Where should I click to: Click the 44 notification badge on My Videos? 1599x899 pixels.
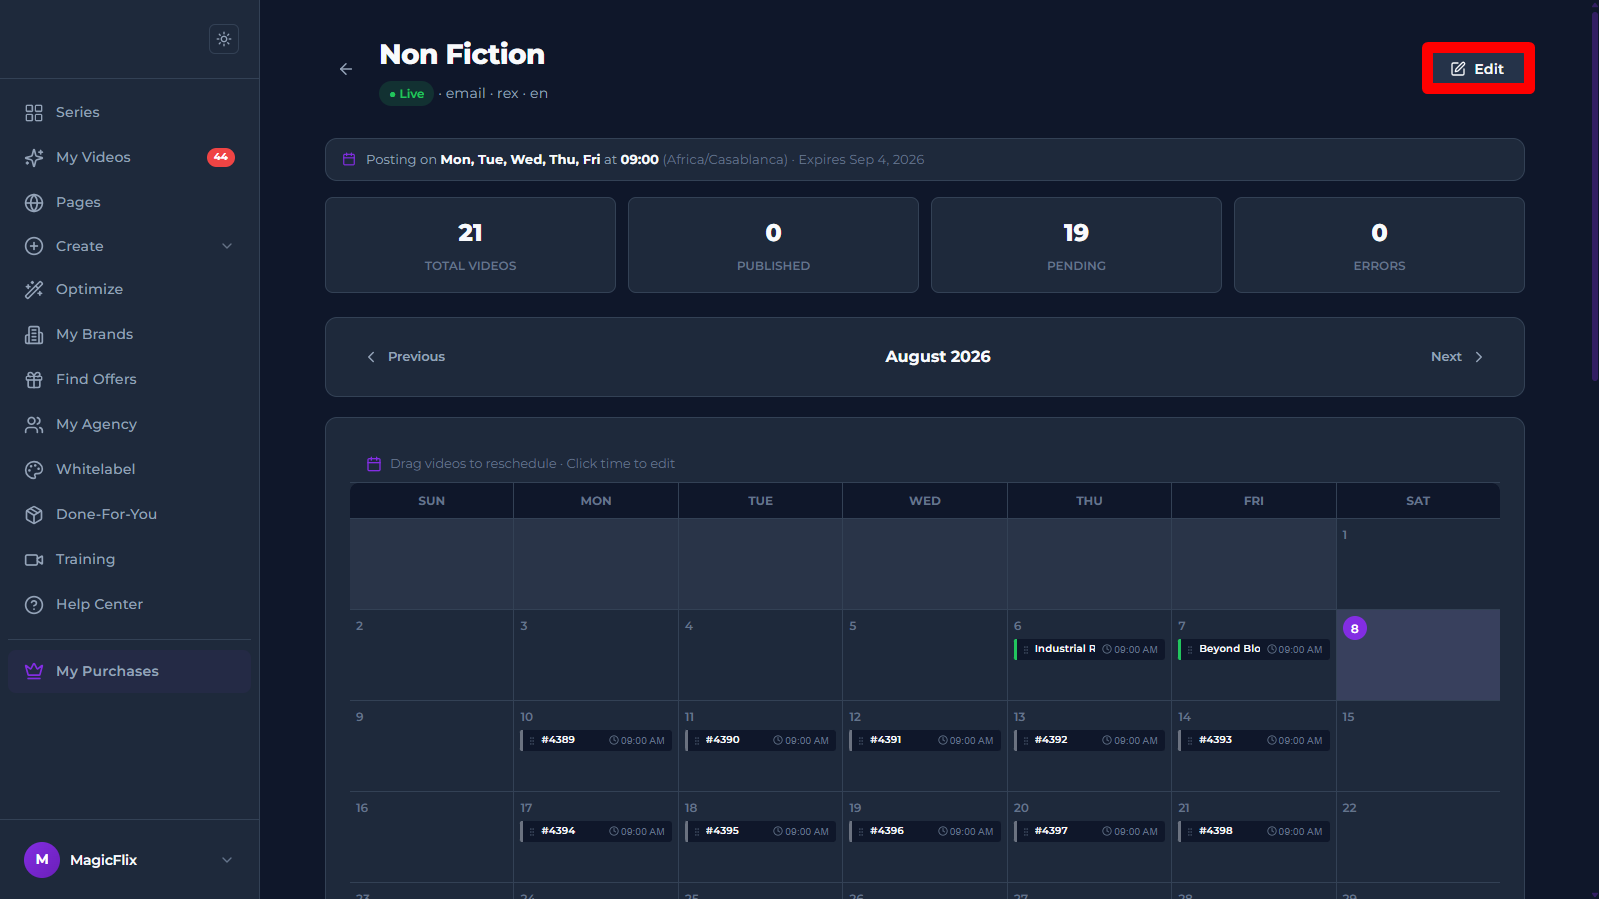pos(221,157)
